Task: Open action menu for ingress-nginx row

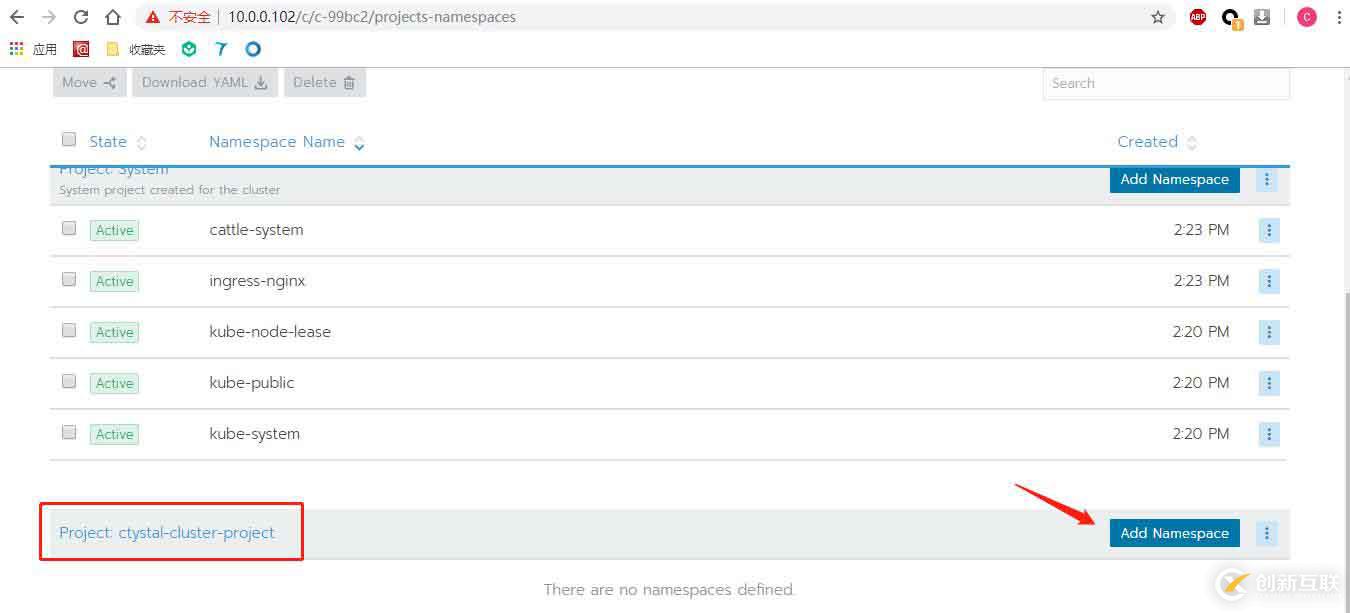Action: 1269,281
